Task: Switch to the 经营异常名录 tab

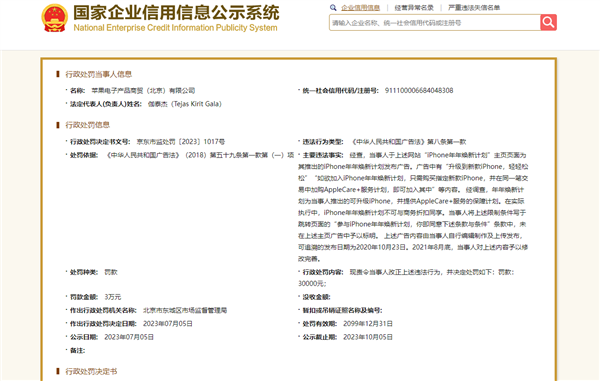Action: coord(414,8)
